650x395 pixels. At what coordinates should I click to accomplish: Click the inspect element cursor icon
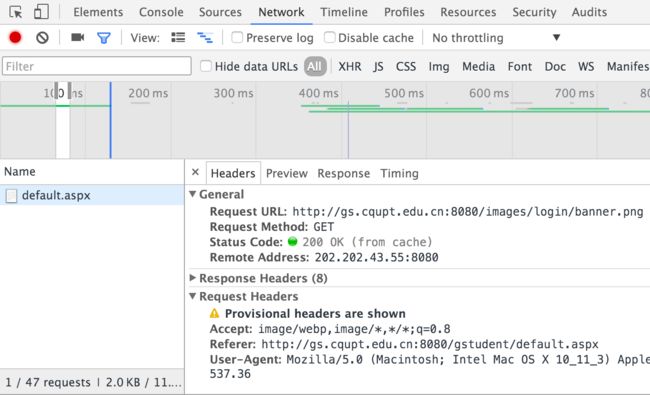[15, 12]
